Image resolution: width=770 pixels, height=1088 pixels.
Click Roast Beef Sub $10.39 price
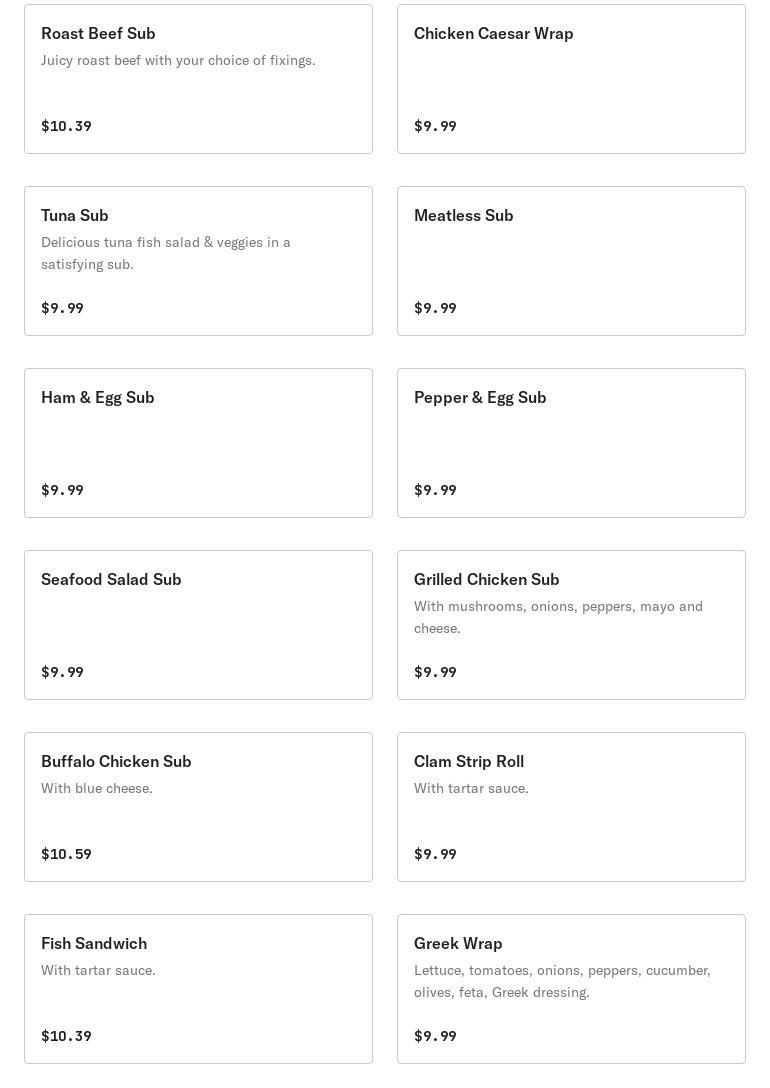66,126
